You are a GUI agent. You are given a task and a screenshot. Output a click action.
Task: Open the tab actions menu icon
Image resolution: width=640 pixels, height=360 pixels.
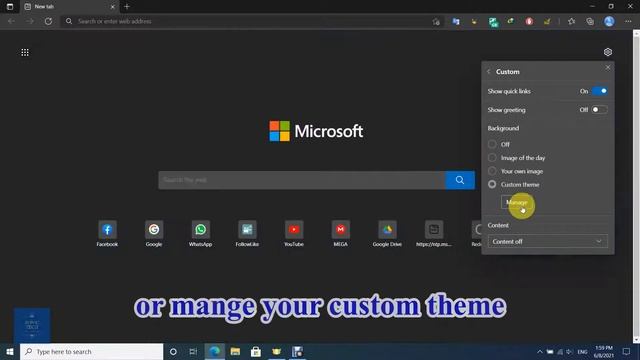pyautogui.click(x=10, y=7)
